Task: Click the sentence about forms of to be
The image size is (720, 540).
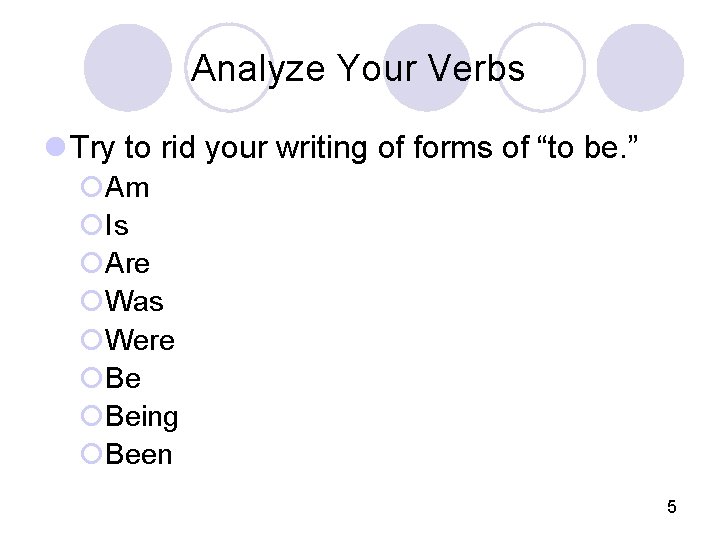Action: pos(354,148)
